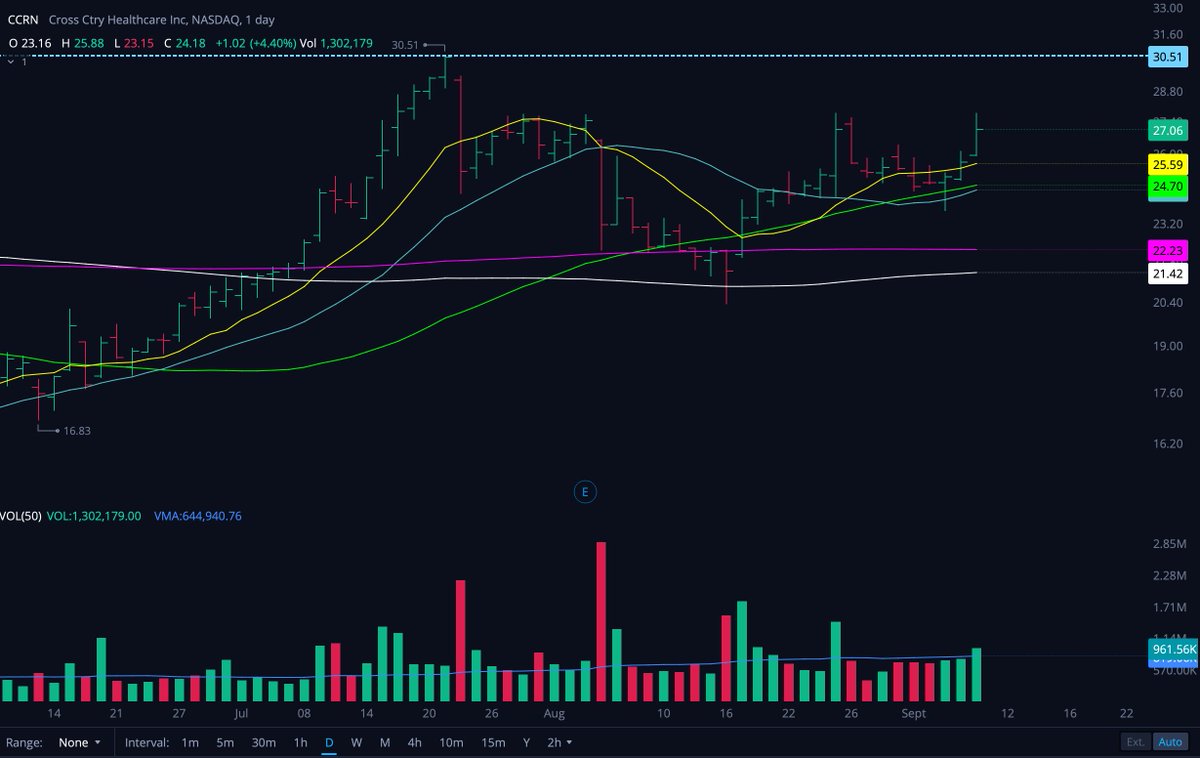The width and height of the screenshot is (1200, 758).
Task: Click the 30.51 high price marker near the peak
Action: point(405,45)
